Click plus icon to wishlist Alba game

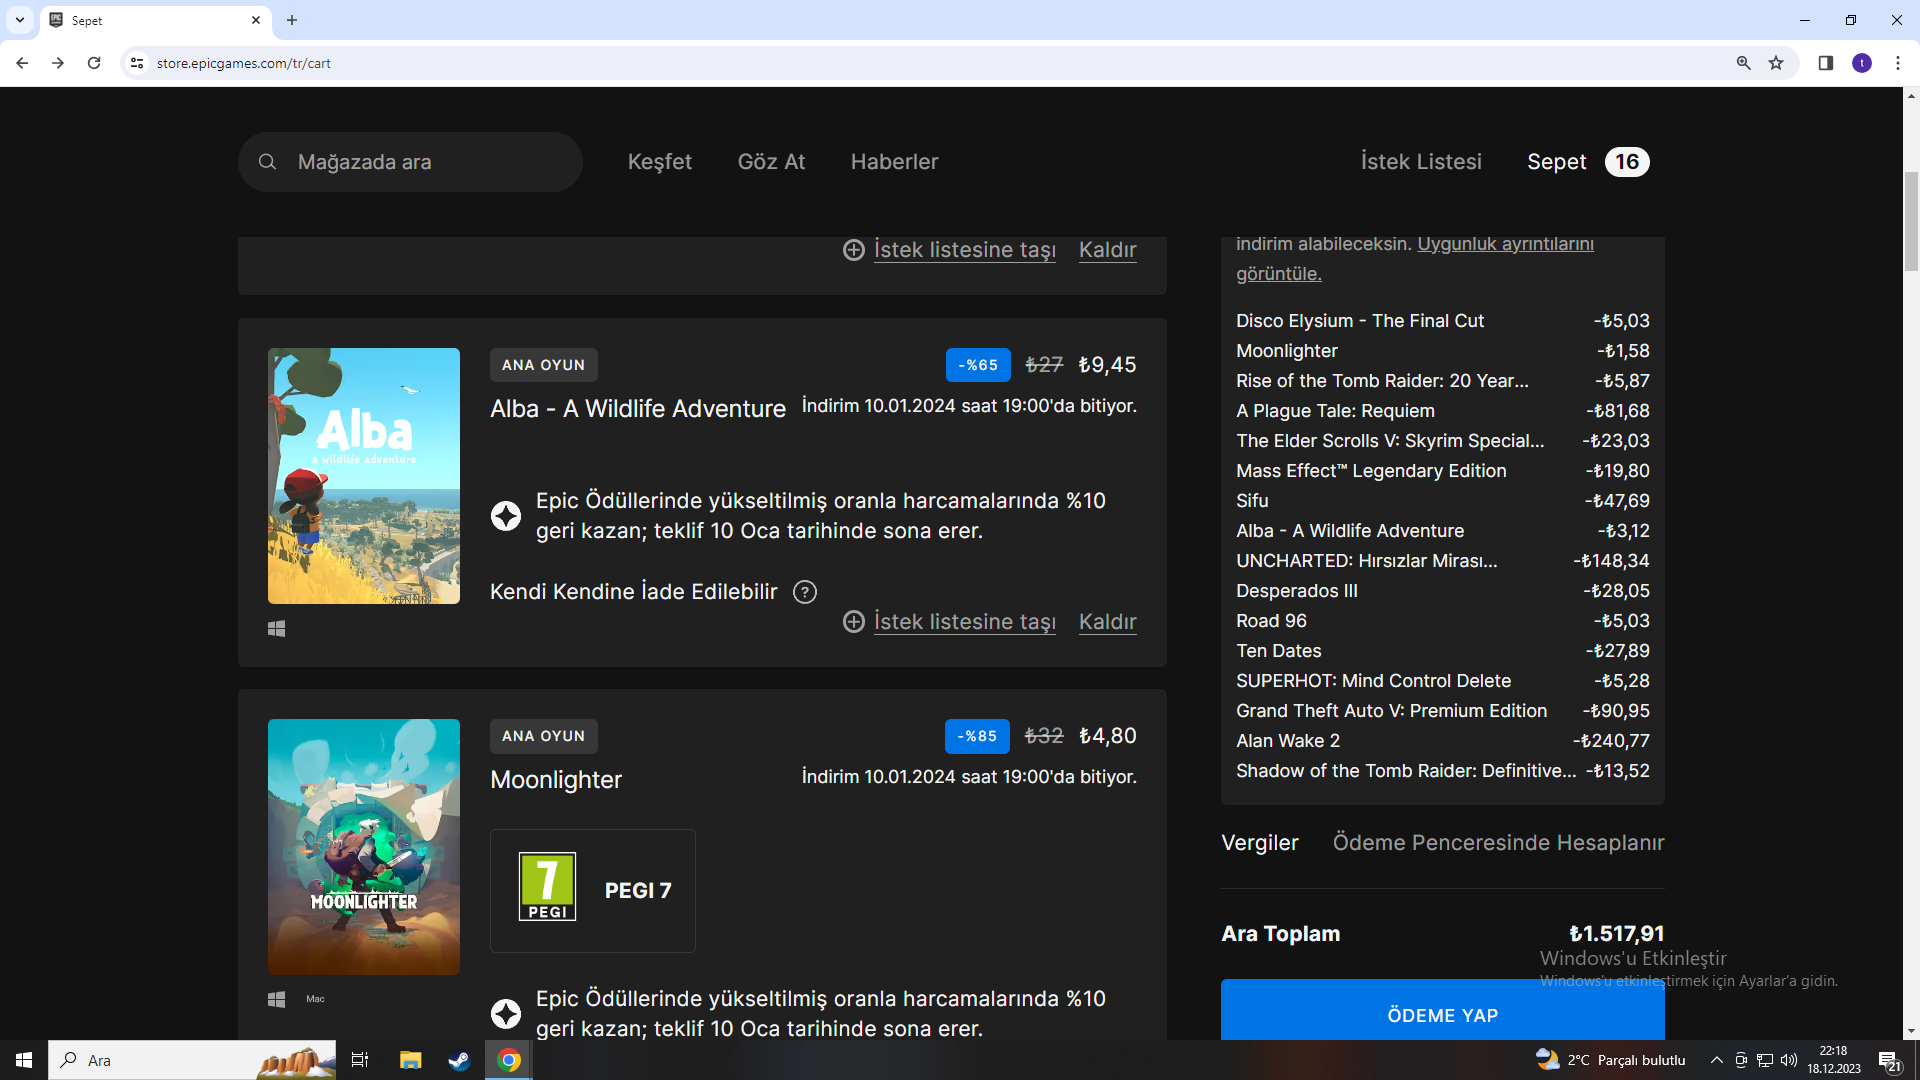click(853, 622)
